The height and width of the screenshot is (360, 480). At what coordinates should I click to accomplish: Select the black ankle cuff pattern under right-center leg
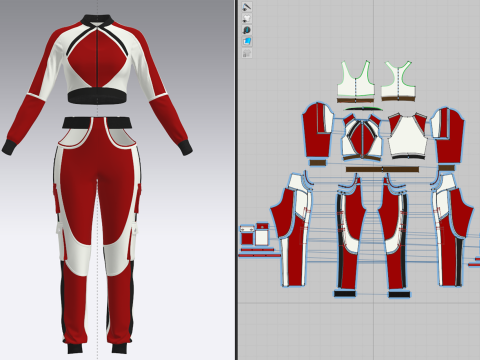(x=399, y=294)
